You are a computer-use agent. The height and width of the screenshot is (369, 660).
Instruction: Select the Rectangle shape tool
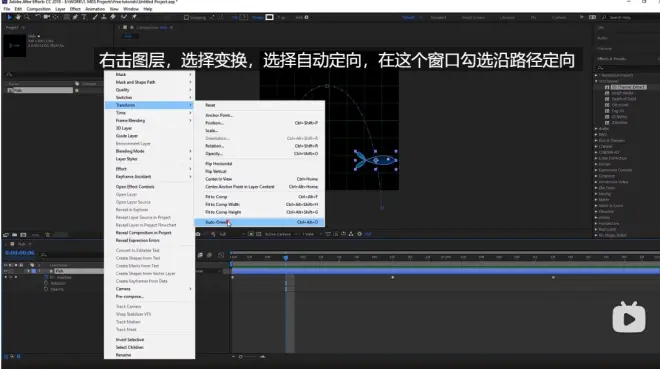pos(67,17)
